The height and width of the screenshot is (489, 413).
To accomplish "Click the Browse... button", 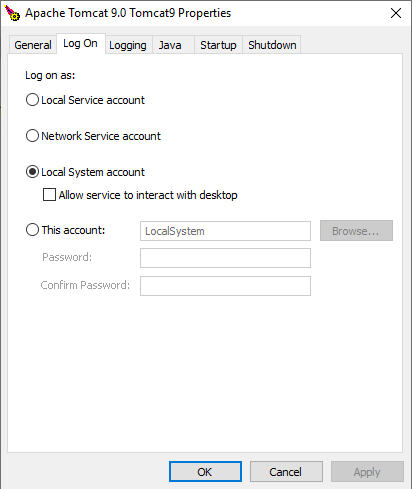I will (x=356, y=230).
